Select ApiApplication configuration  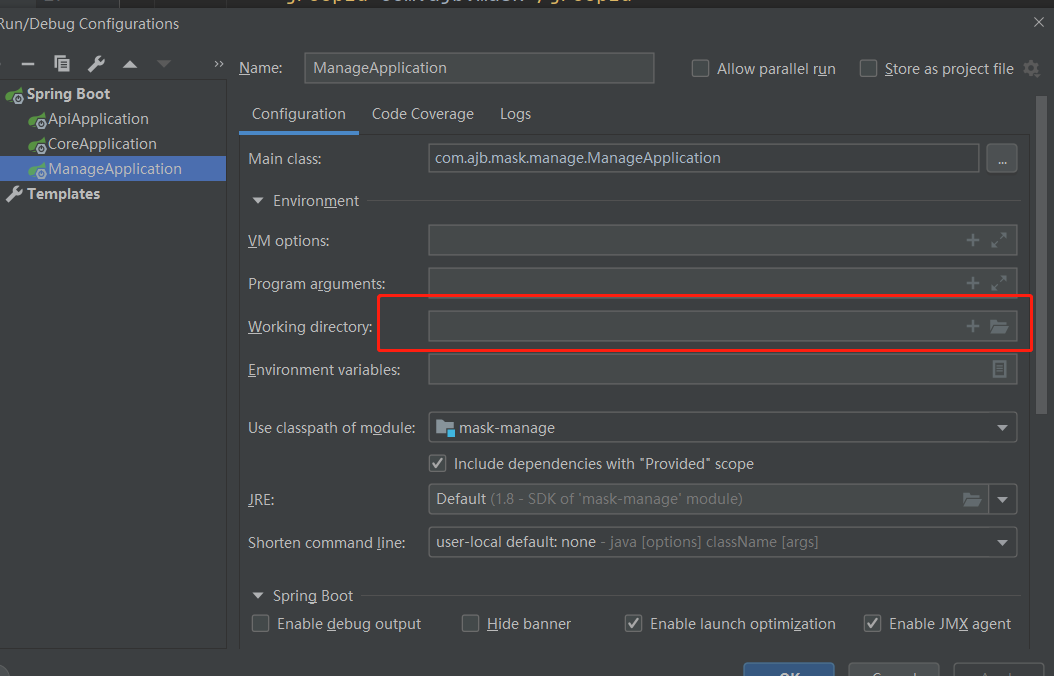point(98,119)
